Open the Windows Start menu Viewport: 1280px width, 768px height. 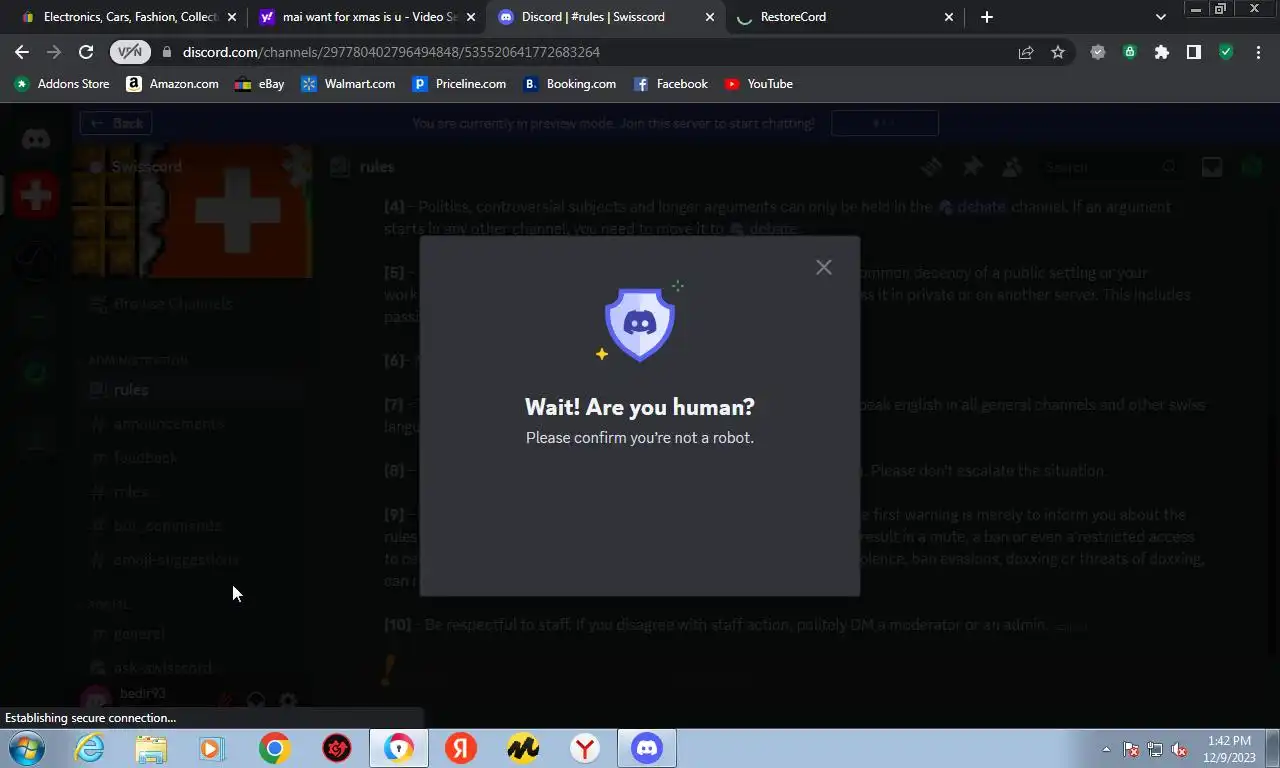click(x=28, y=748)
